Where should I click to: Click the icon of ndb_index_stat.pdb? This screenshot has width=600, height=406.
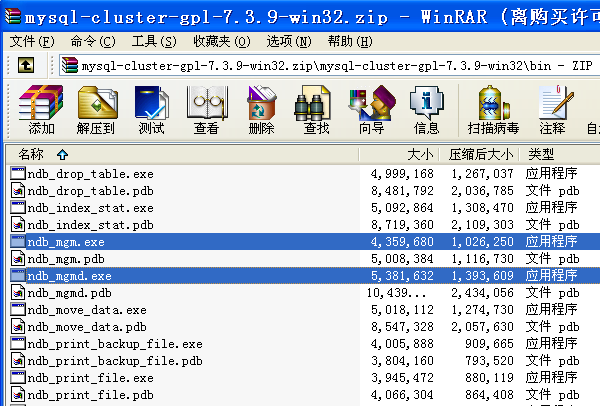tap(18, 225)
